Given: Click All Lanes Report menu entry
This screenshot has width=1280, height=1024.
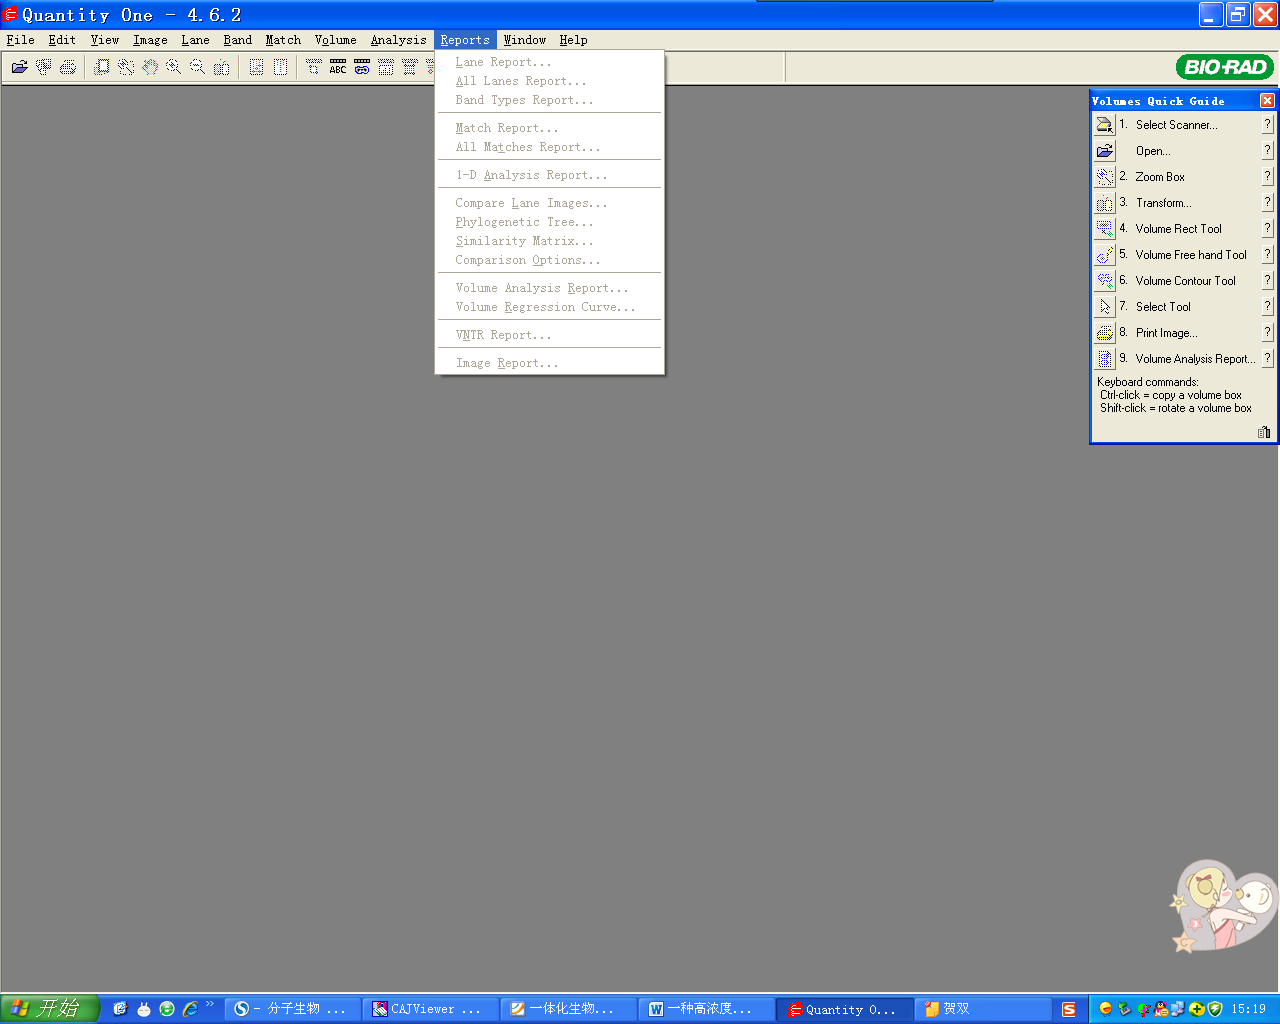Looking at the screenshot, I should tap(550, 81).
